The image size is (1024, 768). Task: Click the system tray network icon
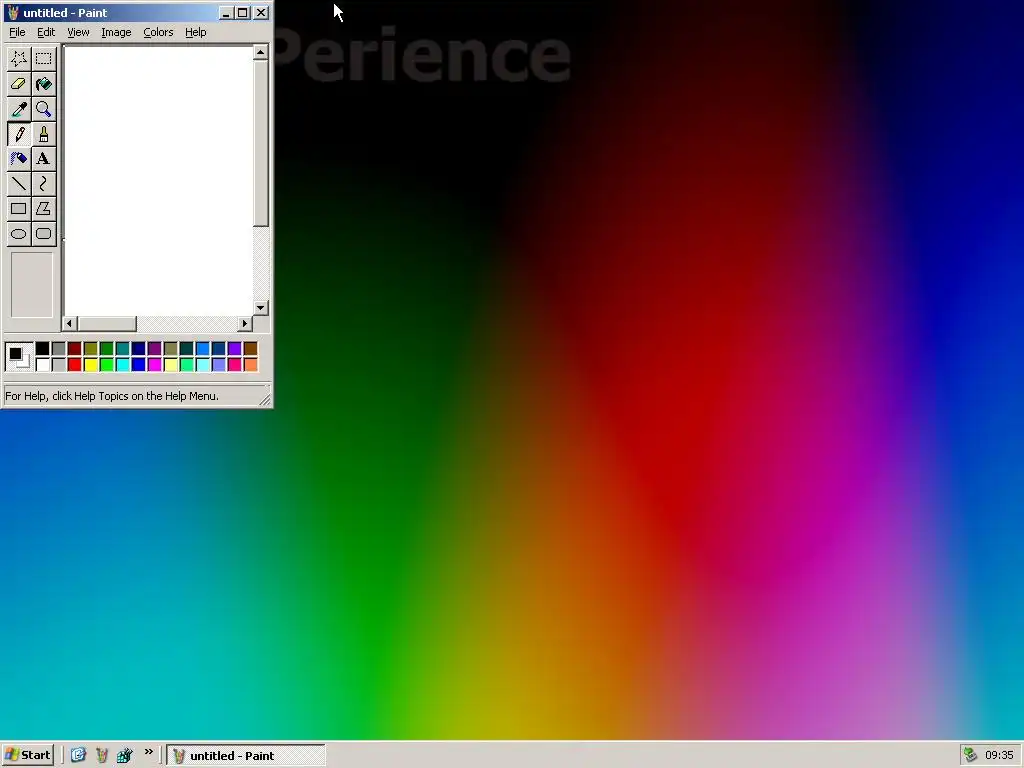[x=970, y=755]
